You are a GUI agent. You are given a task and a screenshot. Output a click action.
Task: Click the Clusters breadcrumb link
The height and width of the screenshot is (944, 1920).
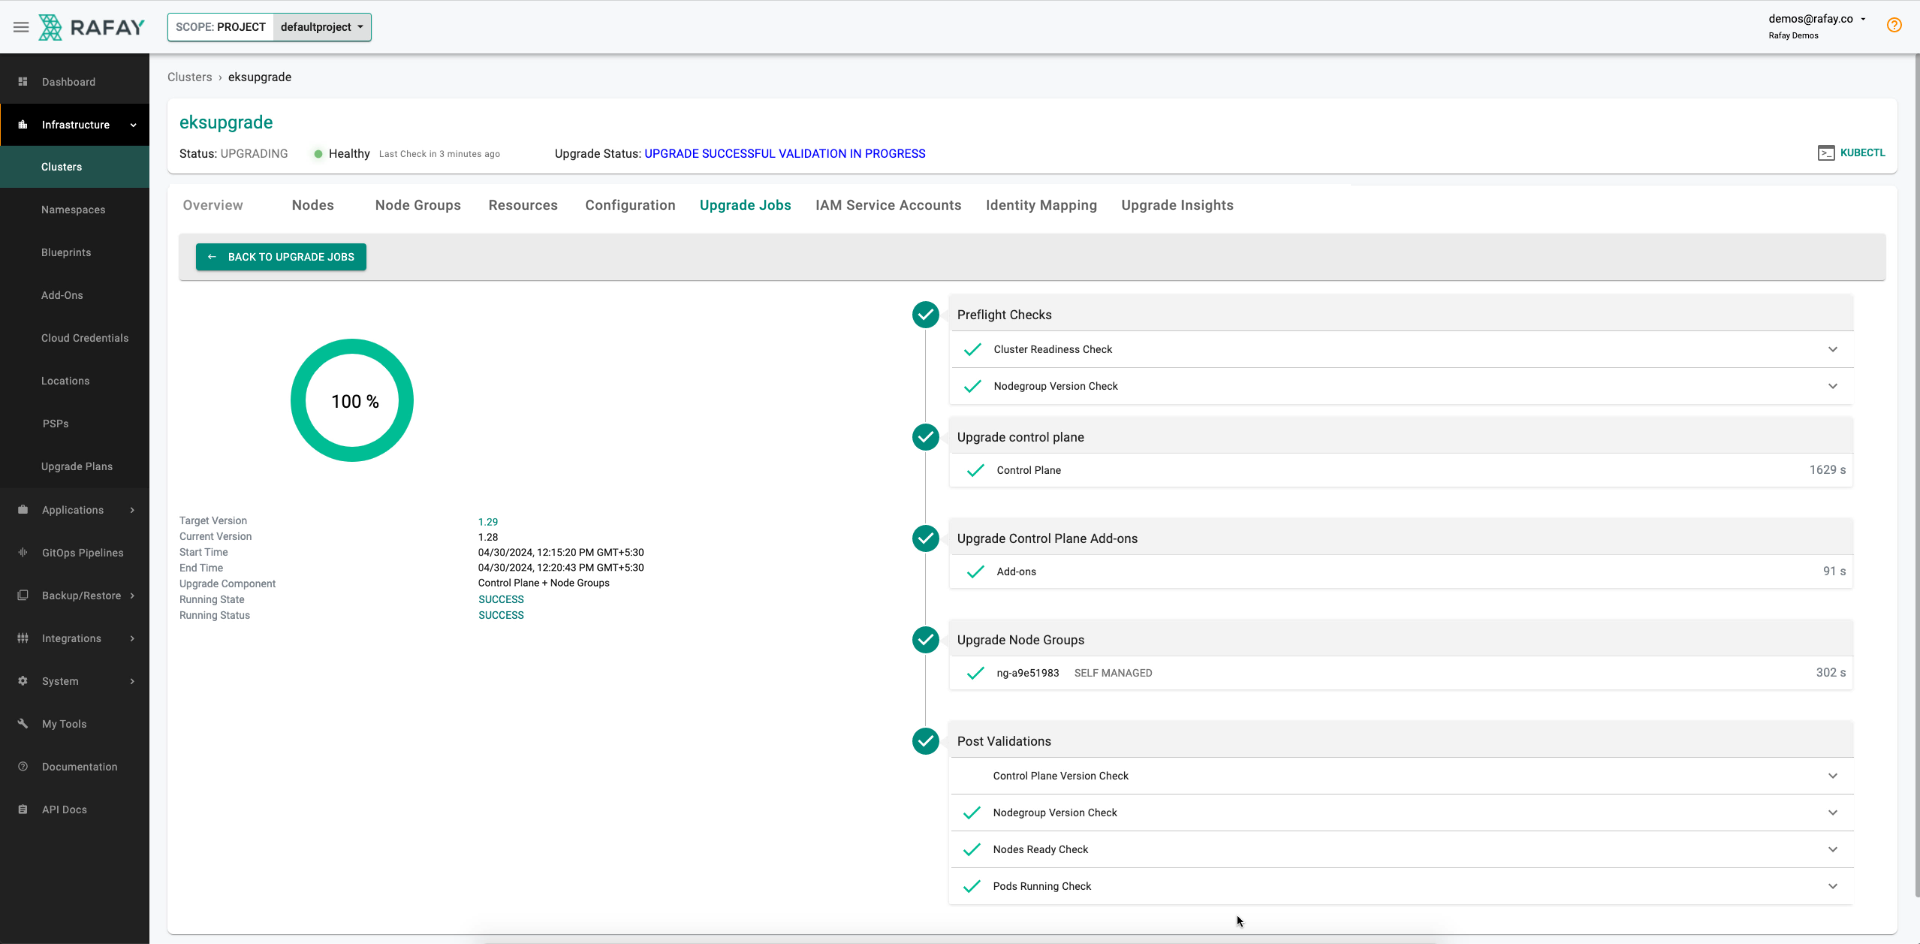point(190,77)
